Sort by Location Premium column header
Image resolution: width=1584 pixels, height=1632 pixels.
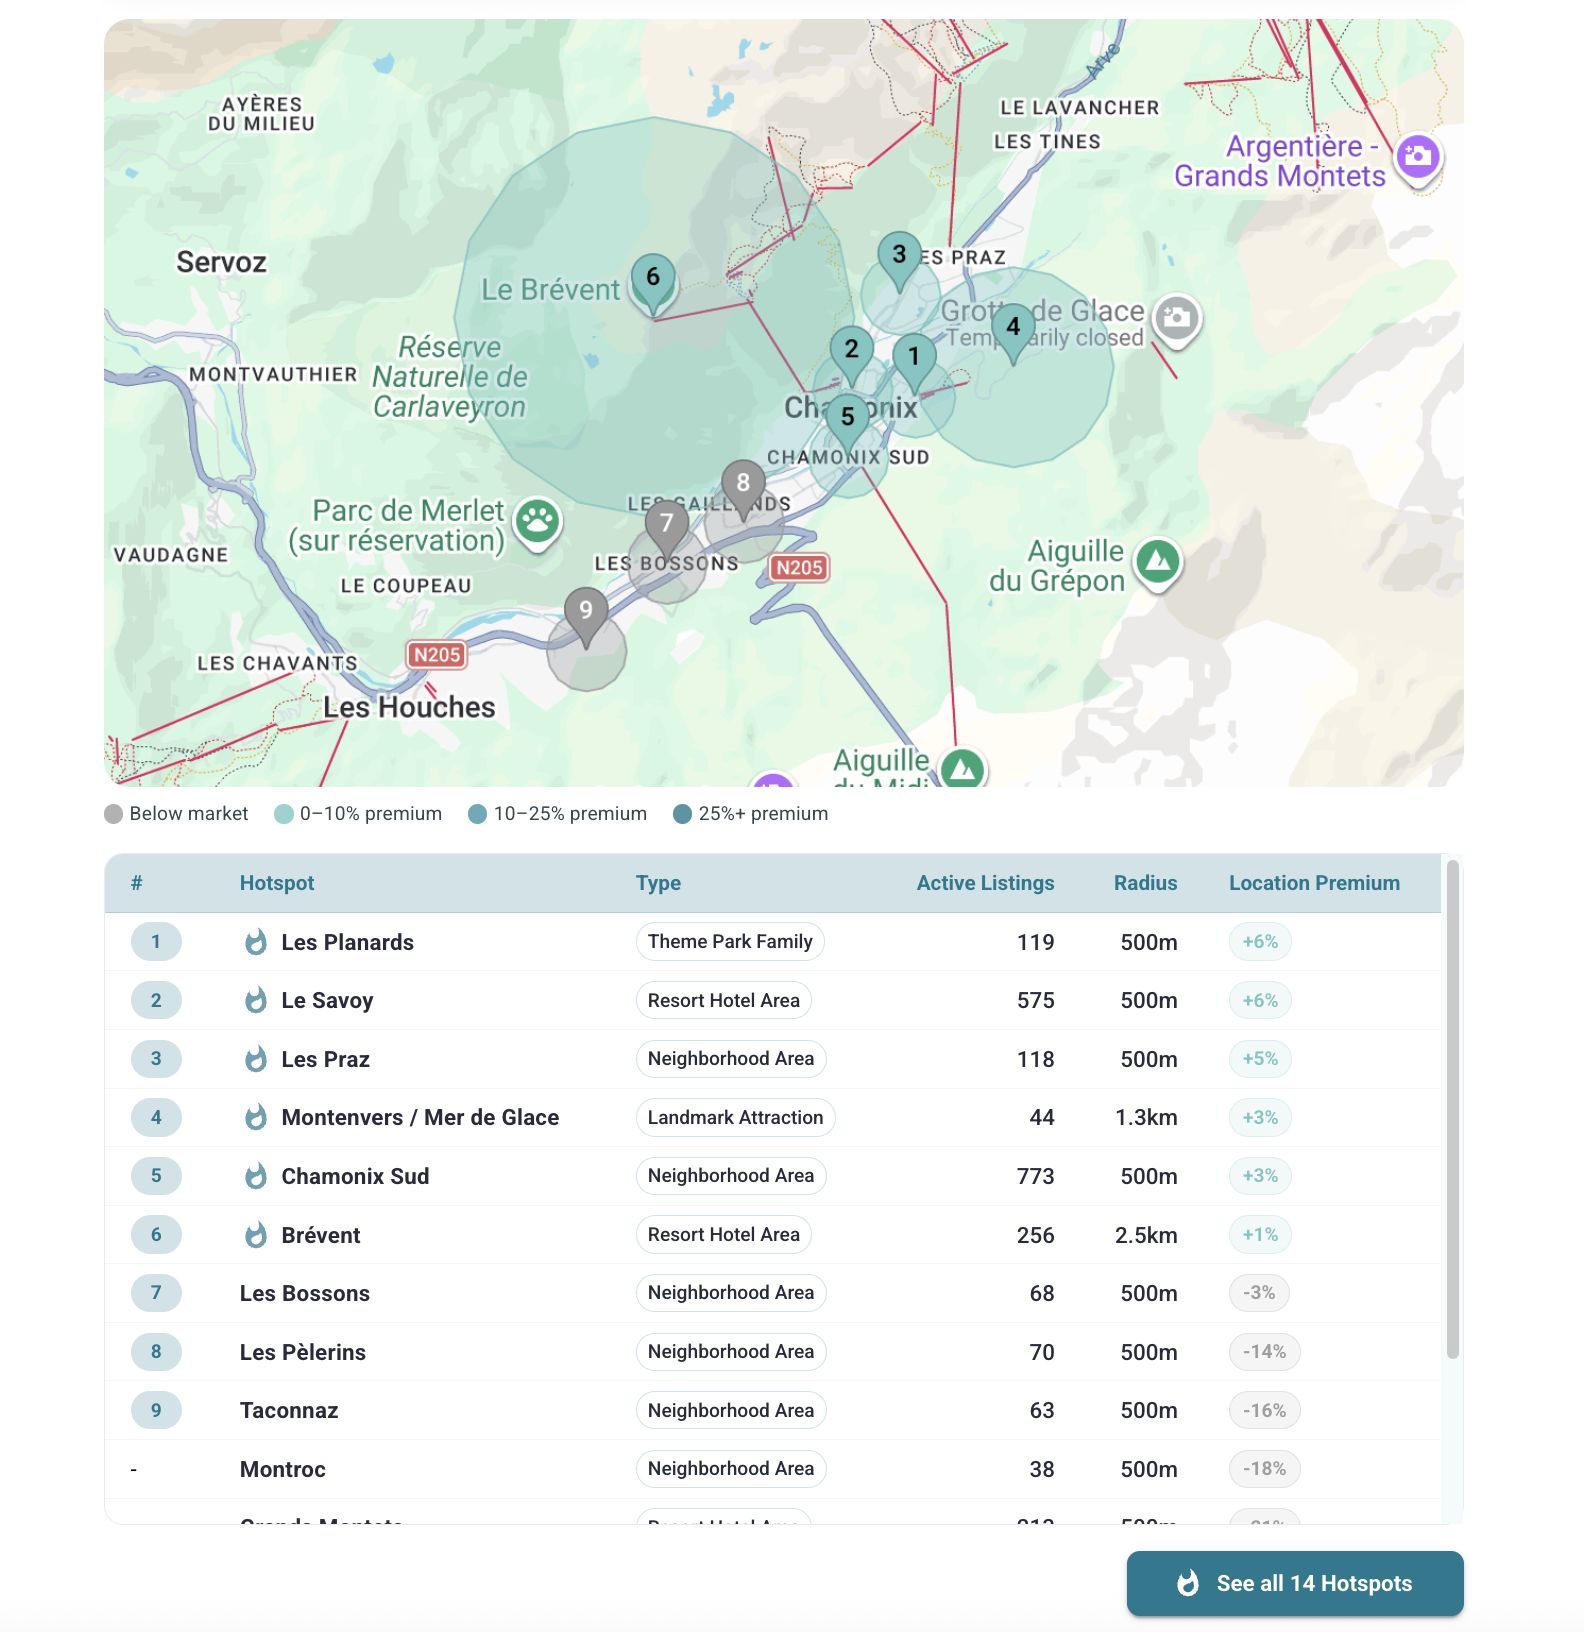tap(1314, 883)
